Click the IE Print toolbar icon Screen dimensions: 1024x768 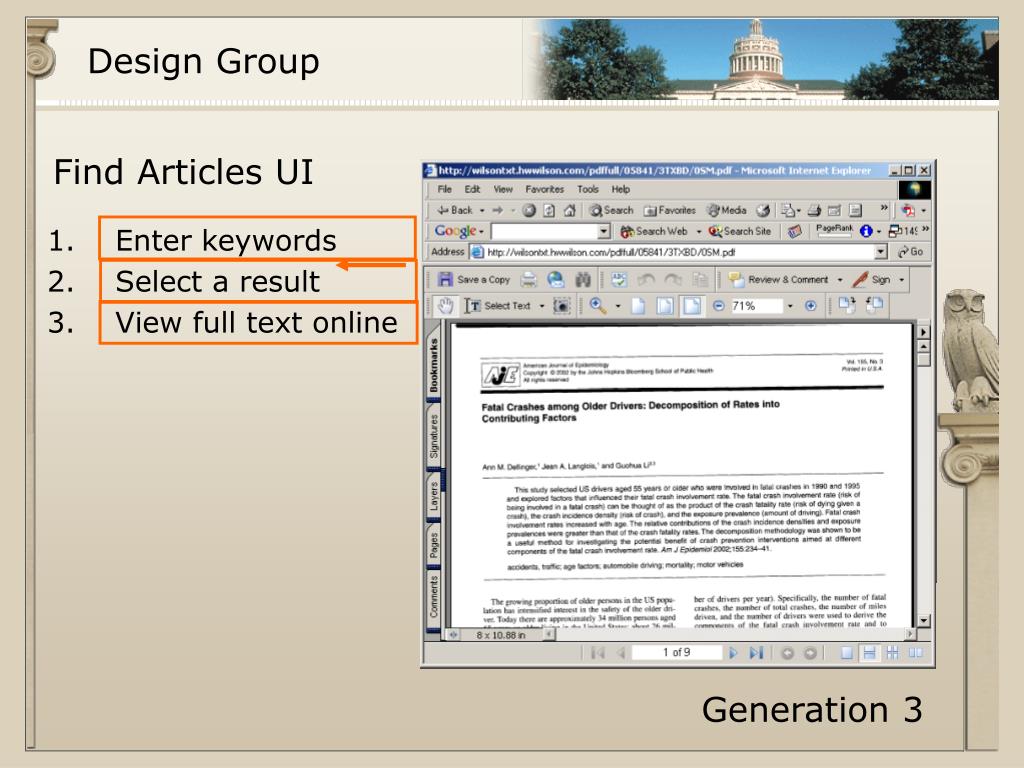[x=814, y=210]
